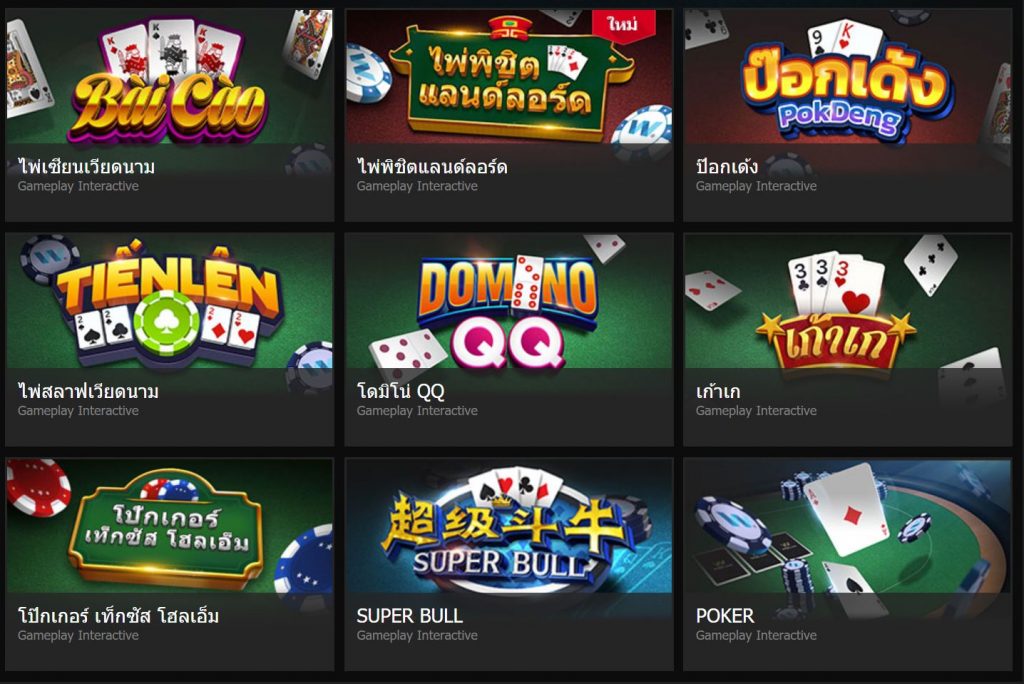The height and width of the screenshot is (684, 1024).
Task: Click the ไพ่พิชิตแลนด์ลอร์ด title text
Action: click(432, 167)
